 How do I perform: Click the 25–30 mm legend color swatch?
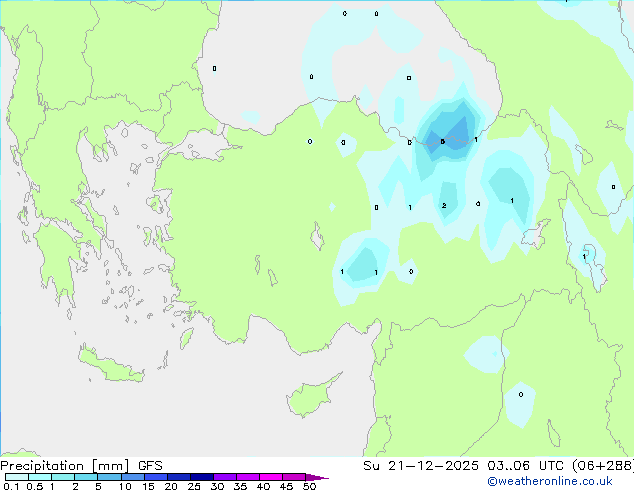[201, 477]
